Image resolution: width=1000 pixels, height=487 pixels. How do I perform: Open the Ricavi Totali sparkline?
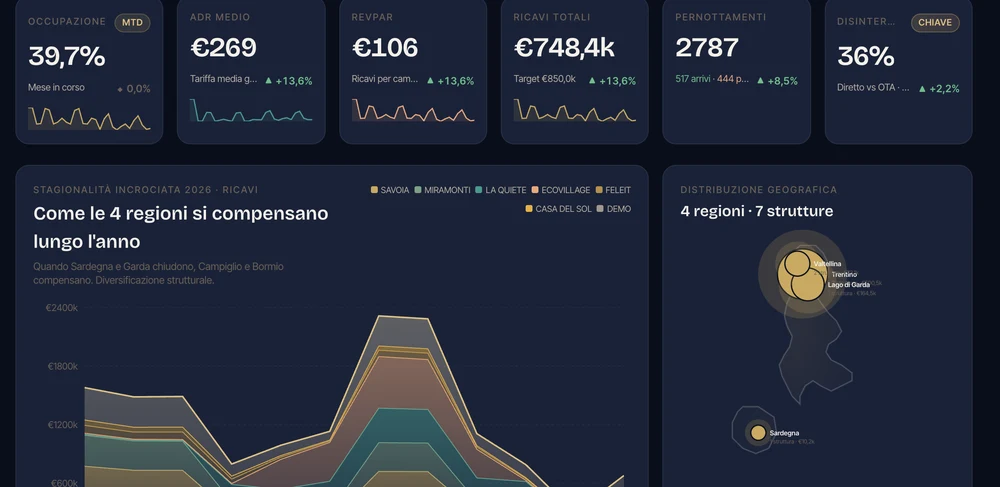tap(575, 110)
